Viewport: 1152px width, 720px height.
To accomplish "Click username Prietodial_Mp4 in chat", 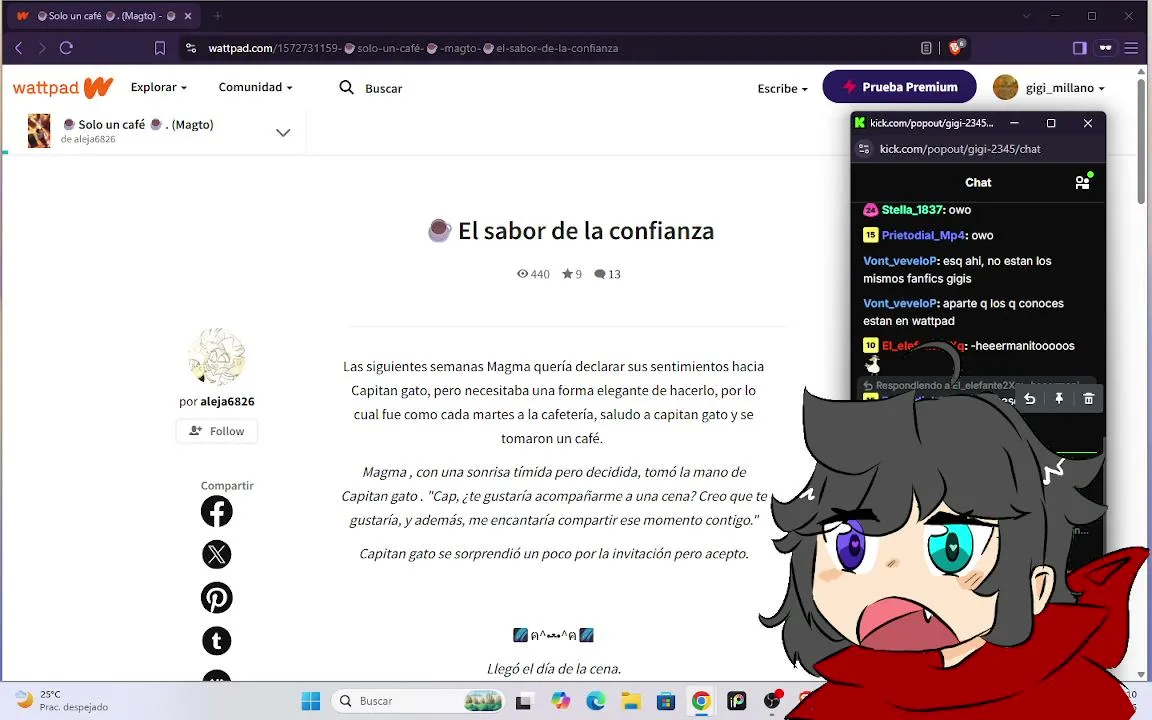I will tap(923, 235).
